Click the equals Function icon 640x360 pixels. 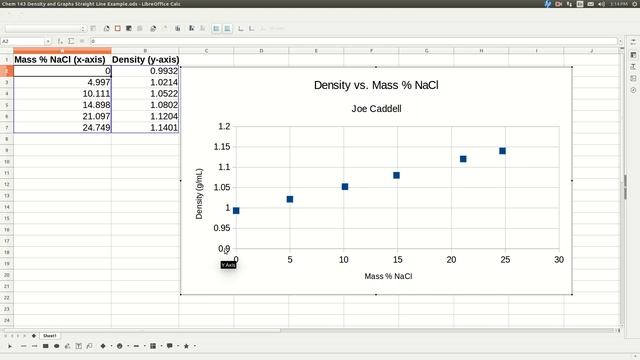(x=82, y=41)
